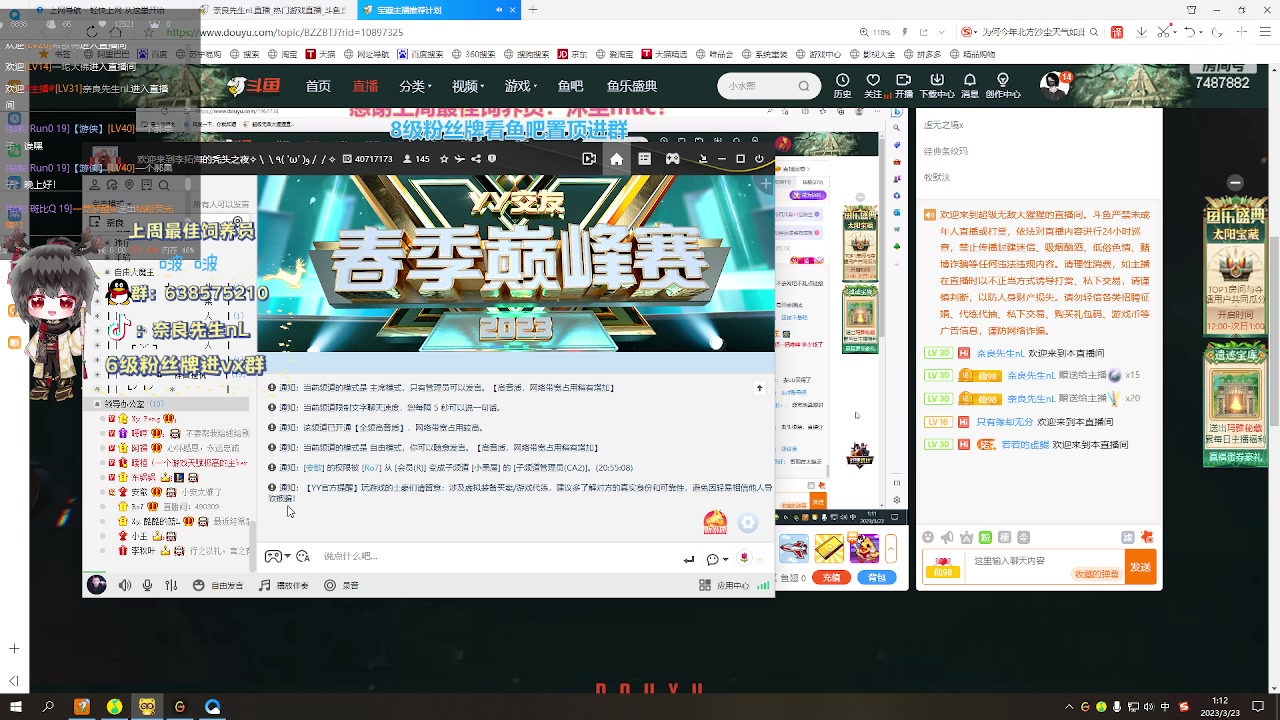Toggle YY speaker volume icon
The image size is (1280, 720).
coord(124,585)
